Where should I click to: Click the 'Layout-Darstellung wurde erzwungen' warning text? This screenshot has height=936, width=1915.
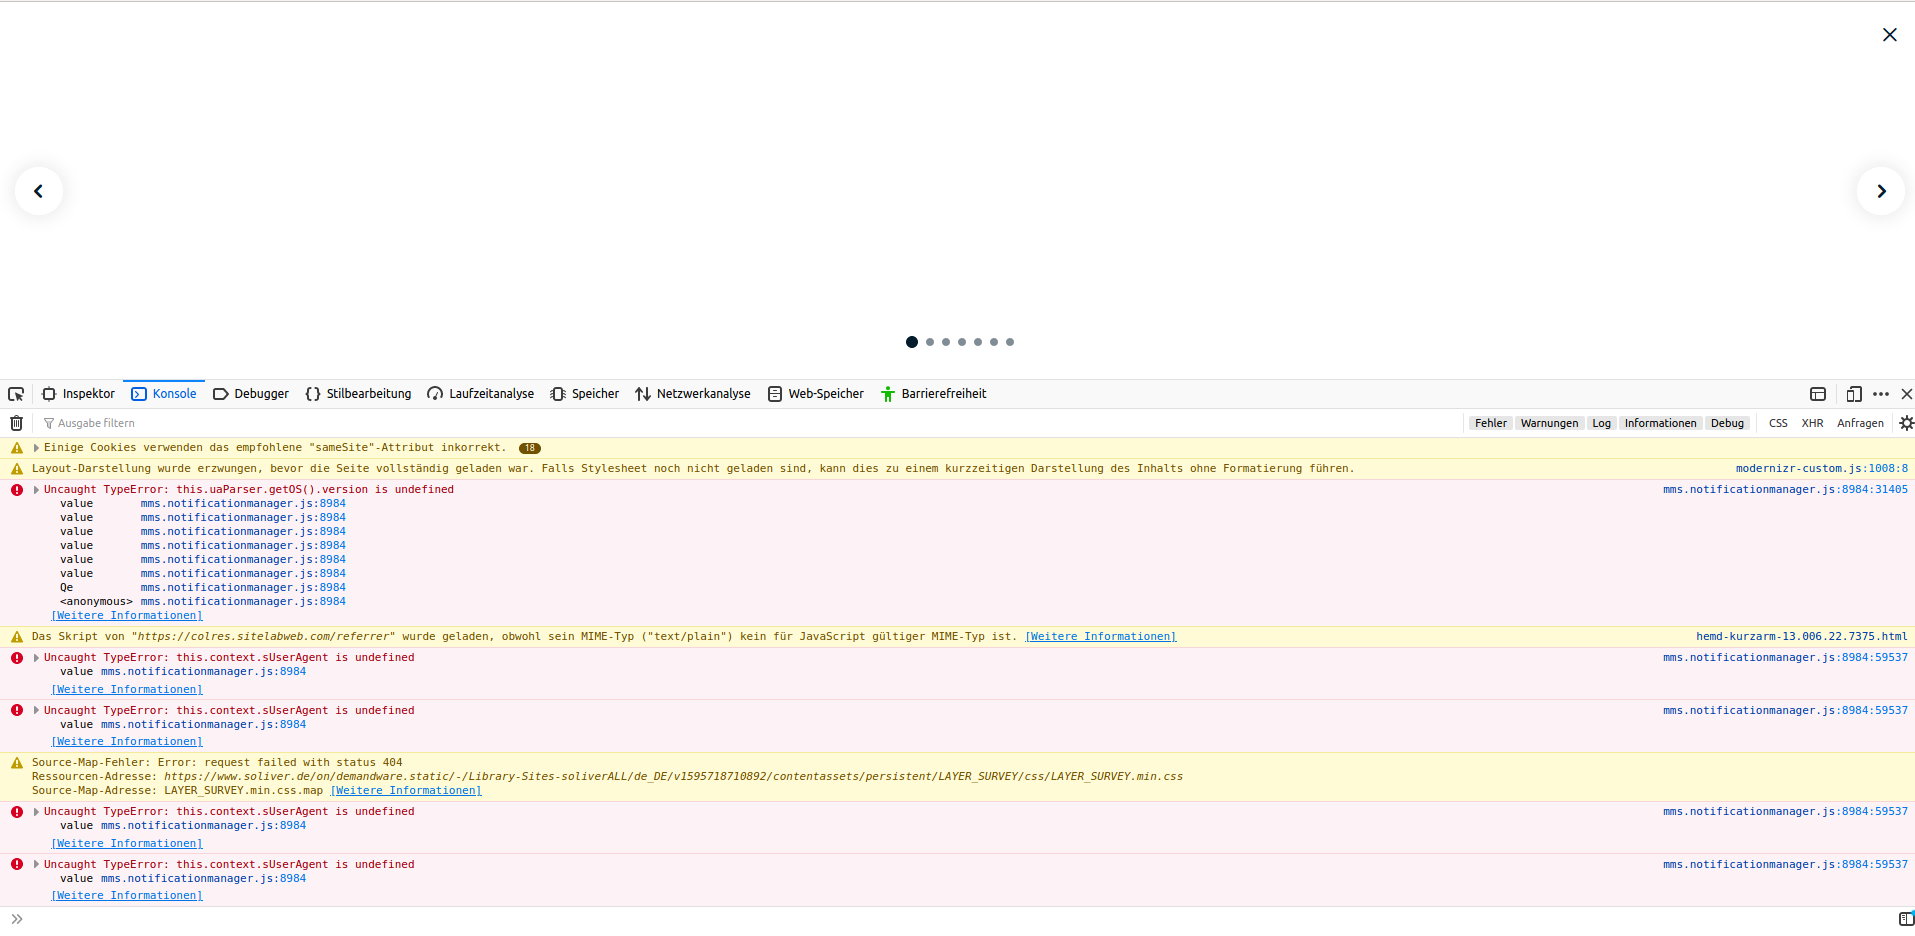(693, 469)
